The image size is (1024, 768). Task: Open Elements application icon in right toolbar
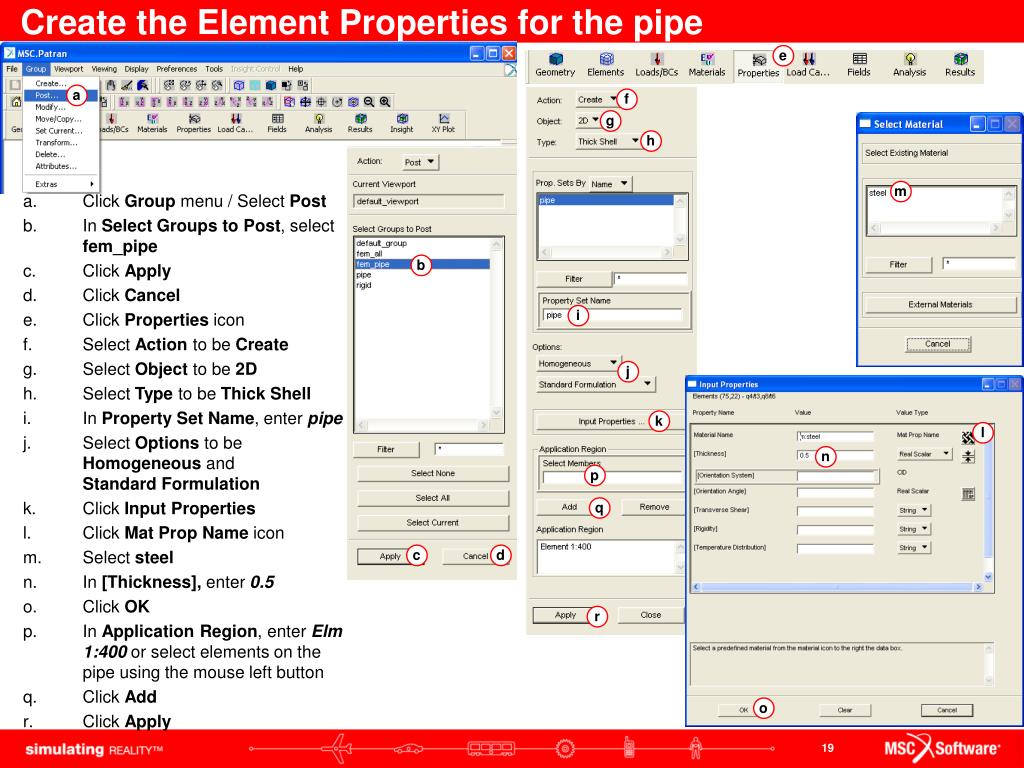pyautogui.click(x=605, y=65)
